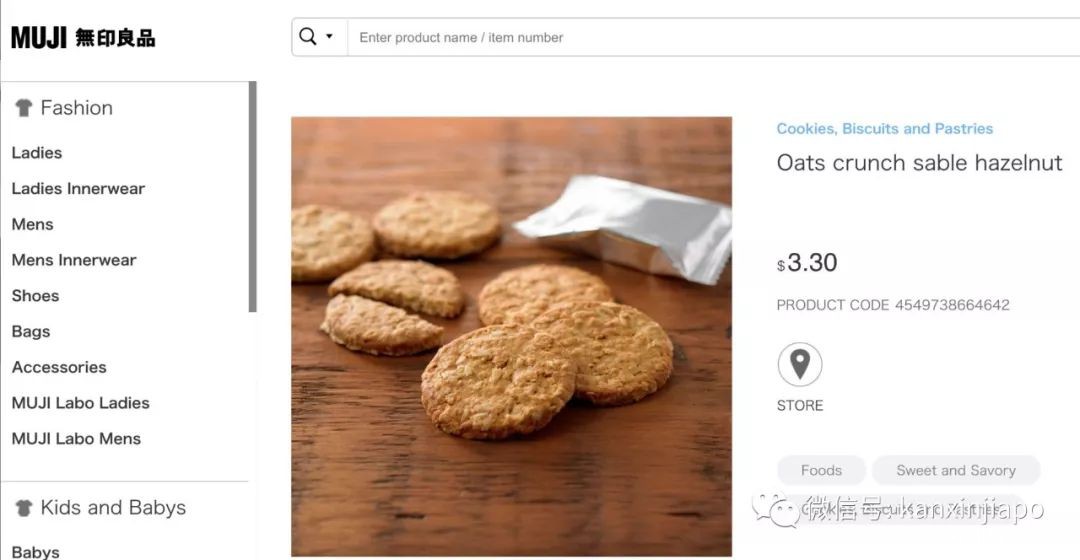Open the search type dropdown arrow
Viewport: 1080px width, 560px height.
(330, 37)
